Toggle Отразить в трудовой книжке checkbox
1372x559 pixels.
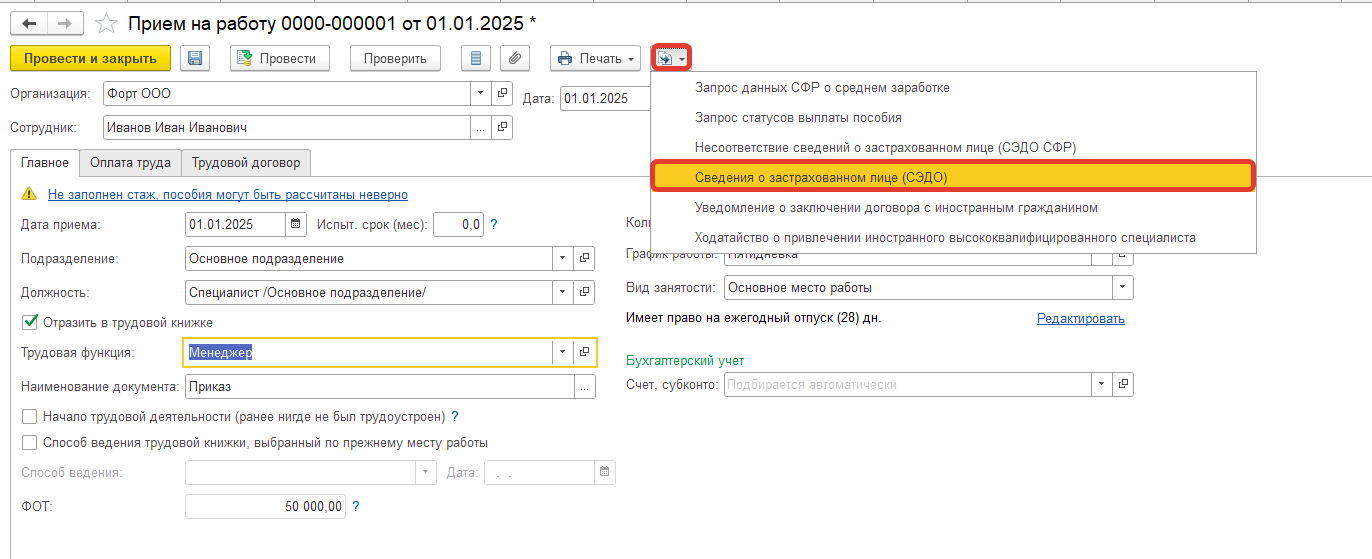point(30,322)
